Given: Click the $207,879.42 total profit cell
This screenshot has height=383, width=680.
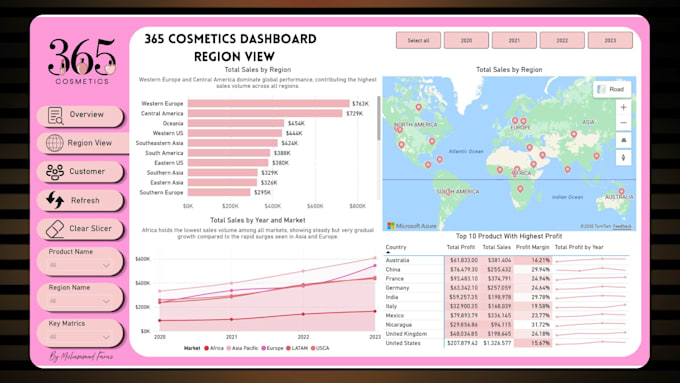Looking at the screenshot, I should tap(461, 343).
